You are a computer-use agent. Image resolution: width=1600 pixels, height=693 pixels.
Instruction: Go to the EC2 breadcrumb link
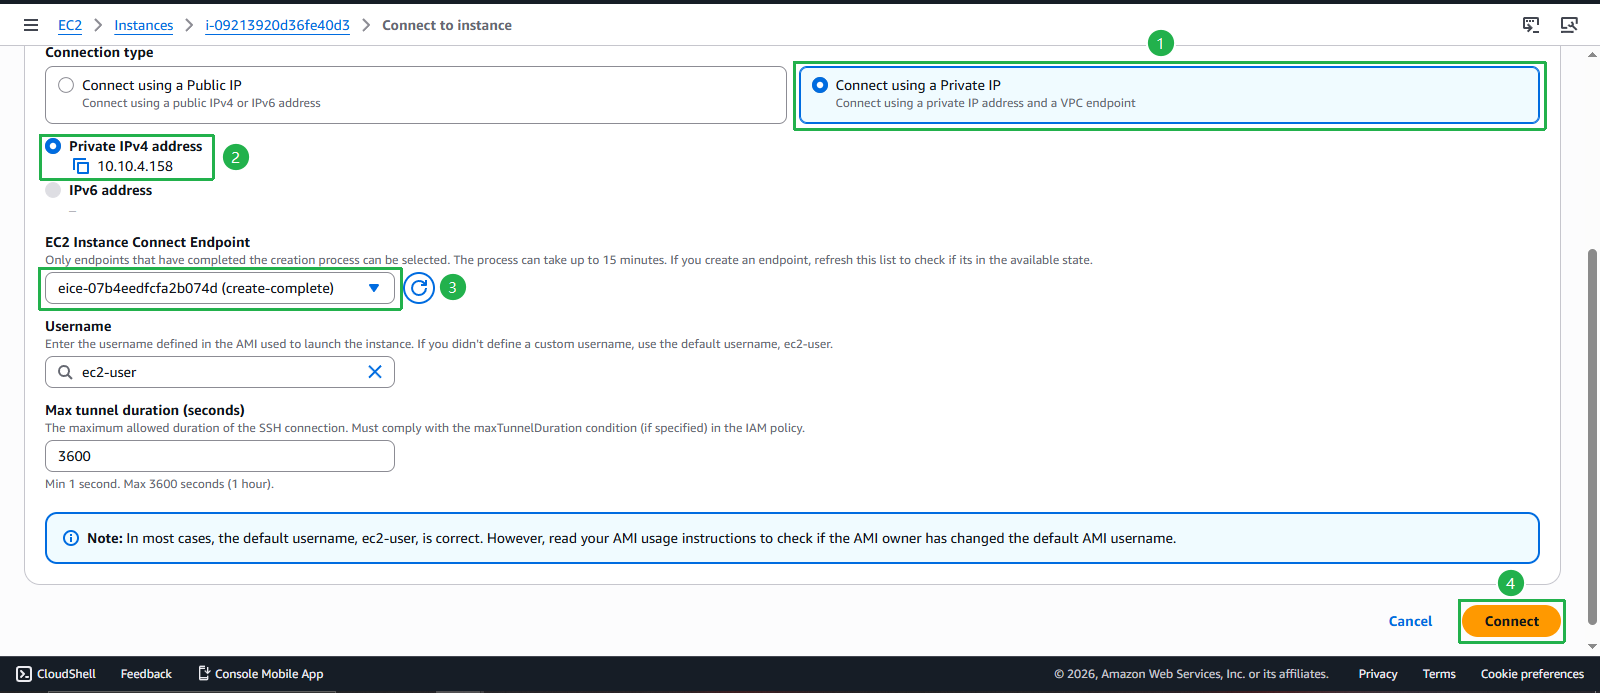70,25
